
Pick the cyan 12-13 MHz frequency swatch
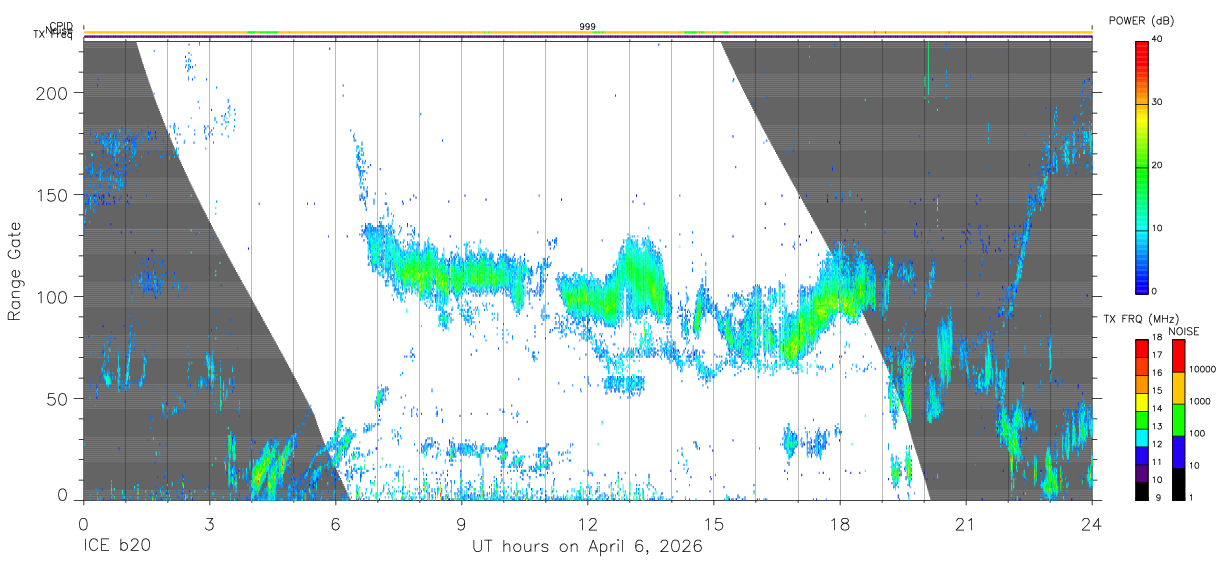point(1141,438)
